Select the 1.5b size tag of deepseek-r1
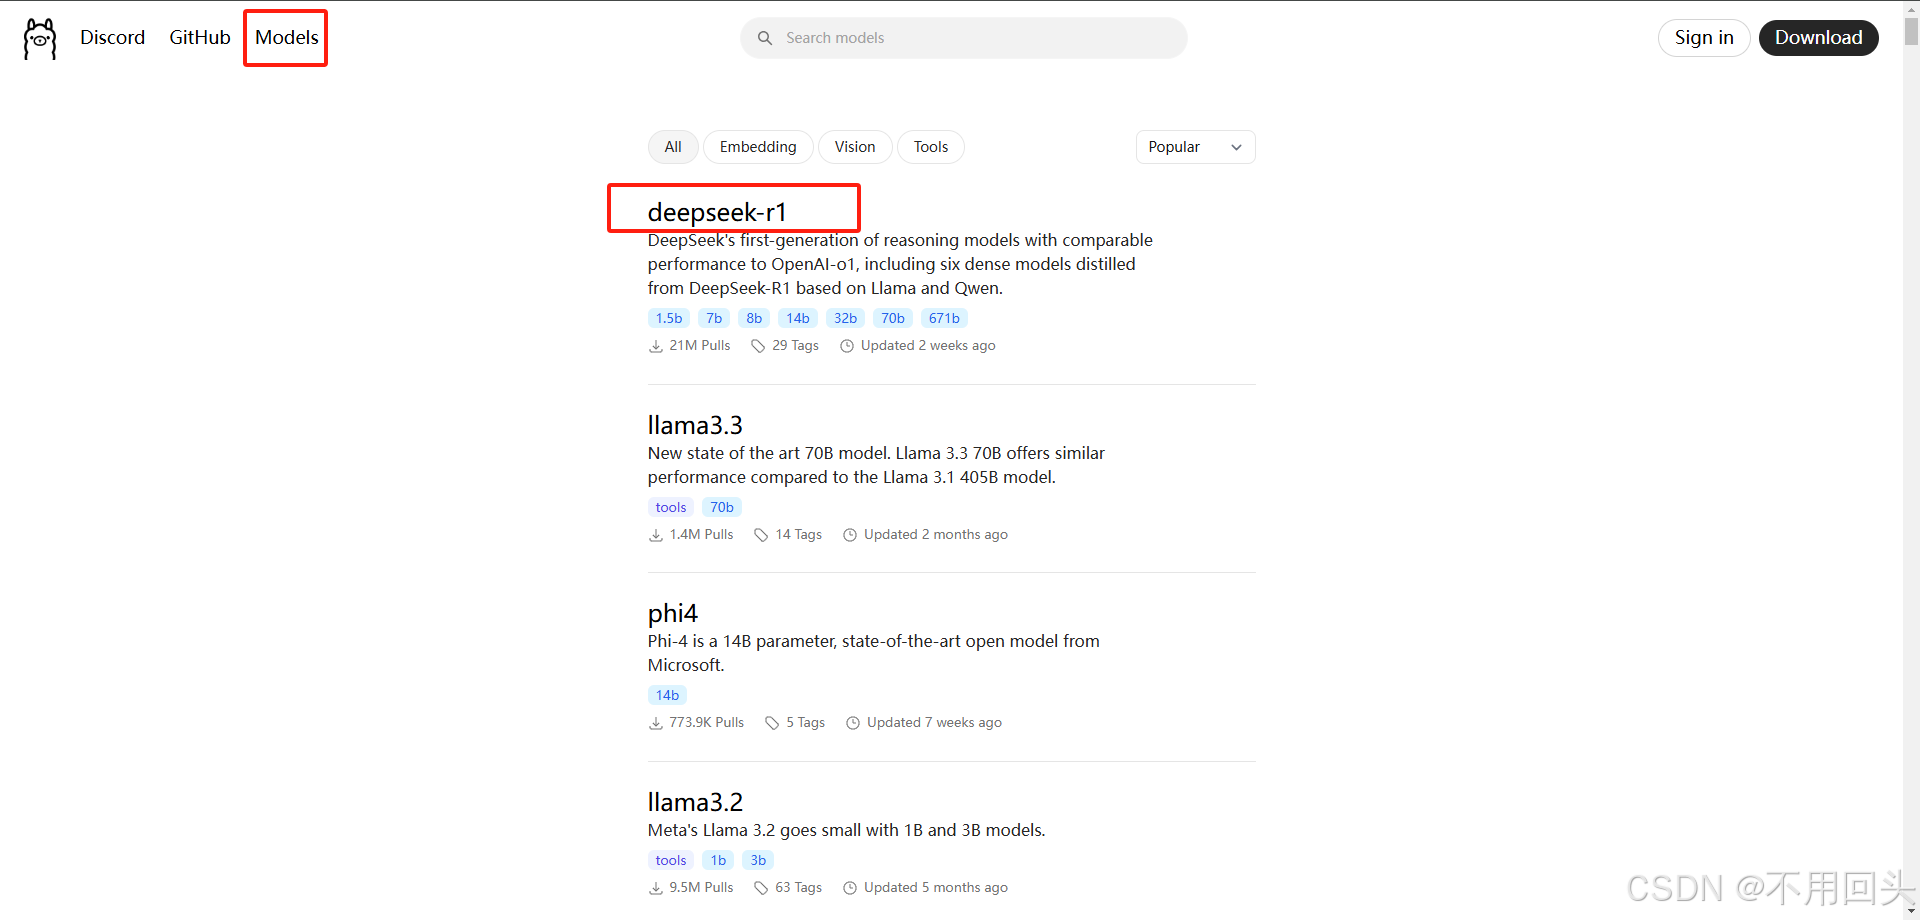 (x=669, y=319)
